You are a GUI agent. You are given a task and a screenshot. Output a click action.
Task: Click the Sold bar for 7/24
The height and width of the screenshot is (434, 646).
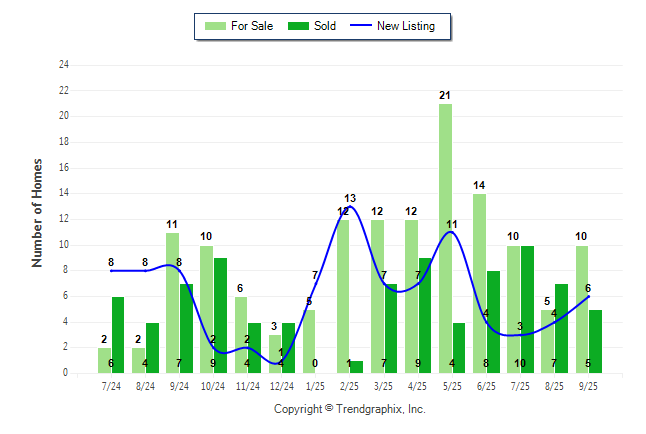118,335
